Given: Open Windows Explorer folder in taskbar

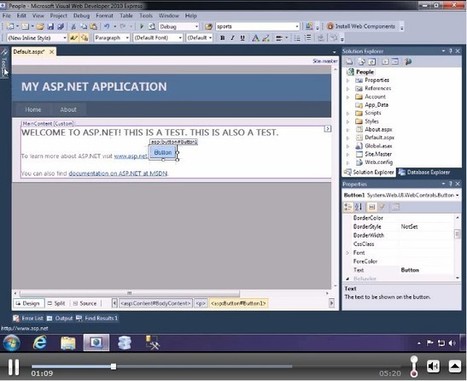Looking at the screenshot, I should (68, 343).
